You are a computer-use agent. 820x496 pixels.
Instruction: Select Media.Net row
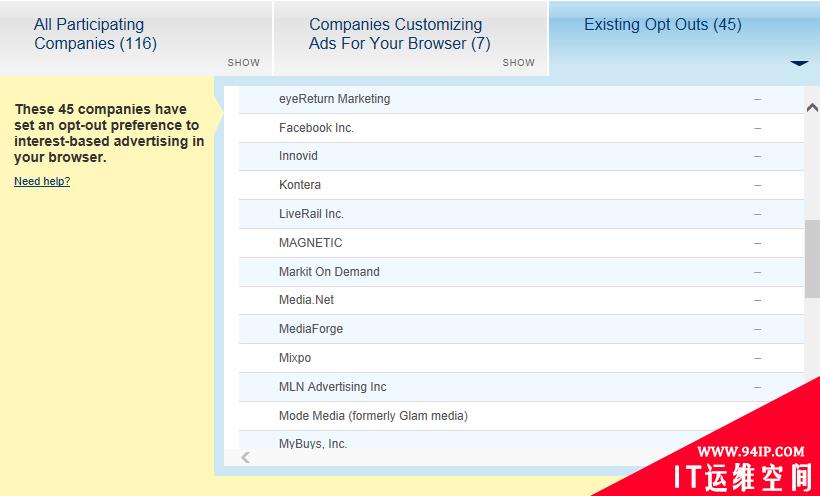coord(521,300)
